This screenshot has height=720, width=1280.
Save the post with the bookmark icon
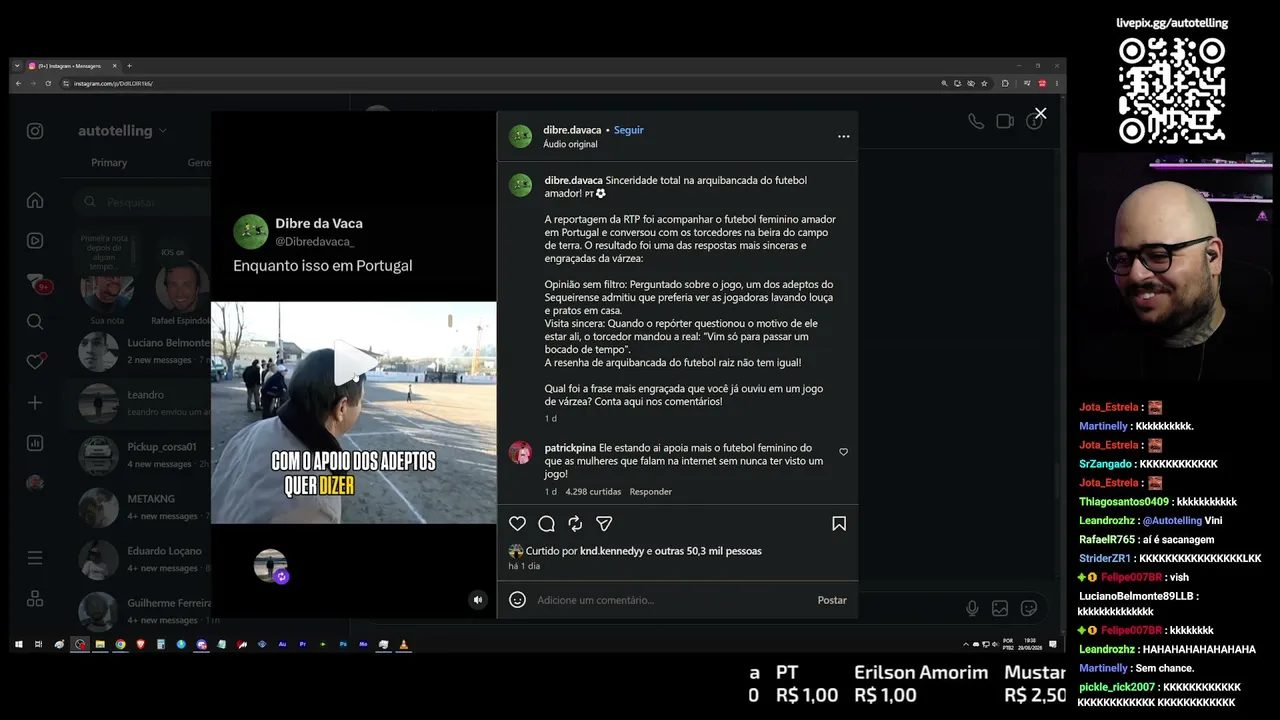(839, 524)
